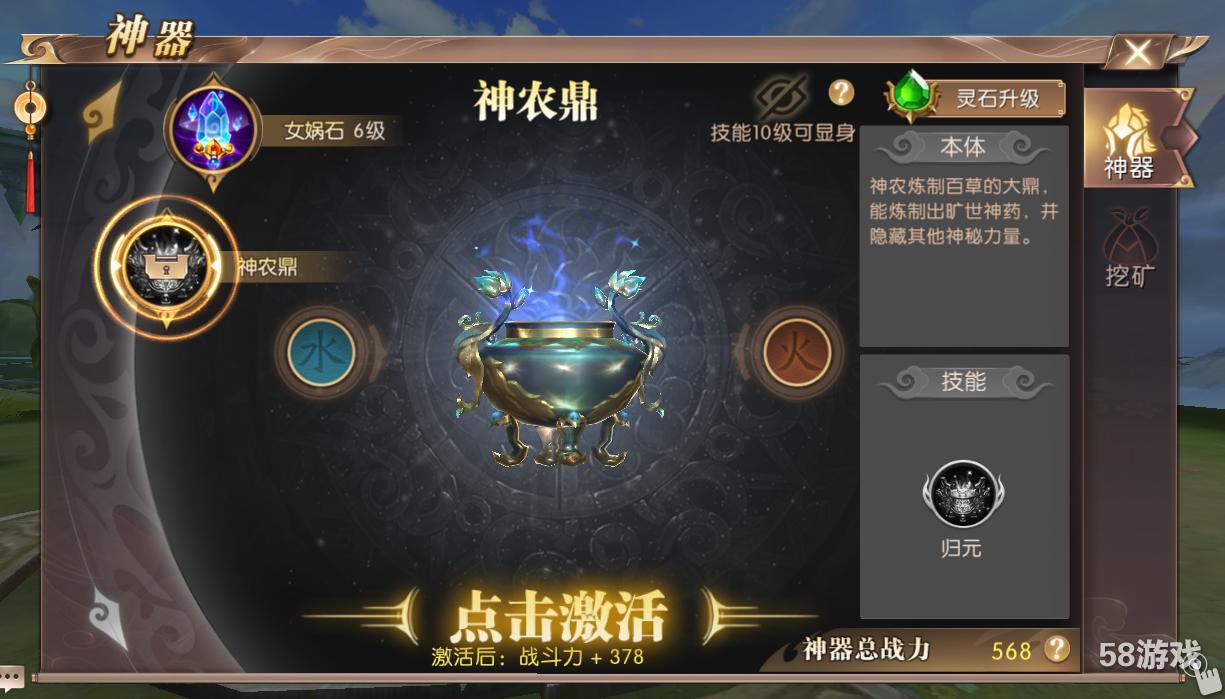Select the 女娲石 6级 label
This screenshot has height=699, width=1225.
(334, 130)
